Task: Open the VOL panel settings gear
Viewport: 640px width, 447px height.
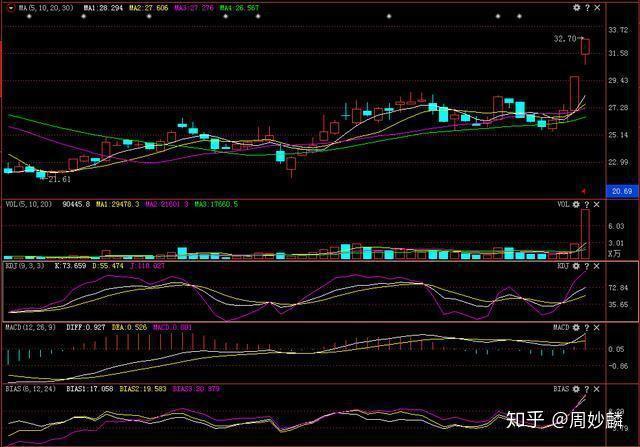Action: coord(576,204)
